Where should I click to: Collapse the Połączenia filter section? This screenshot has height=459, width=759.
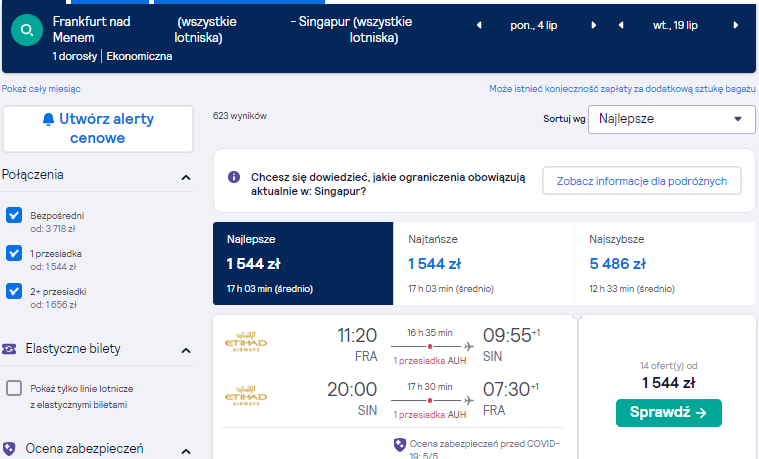186,178
